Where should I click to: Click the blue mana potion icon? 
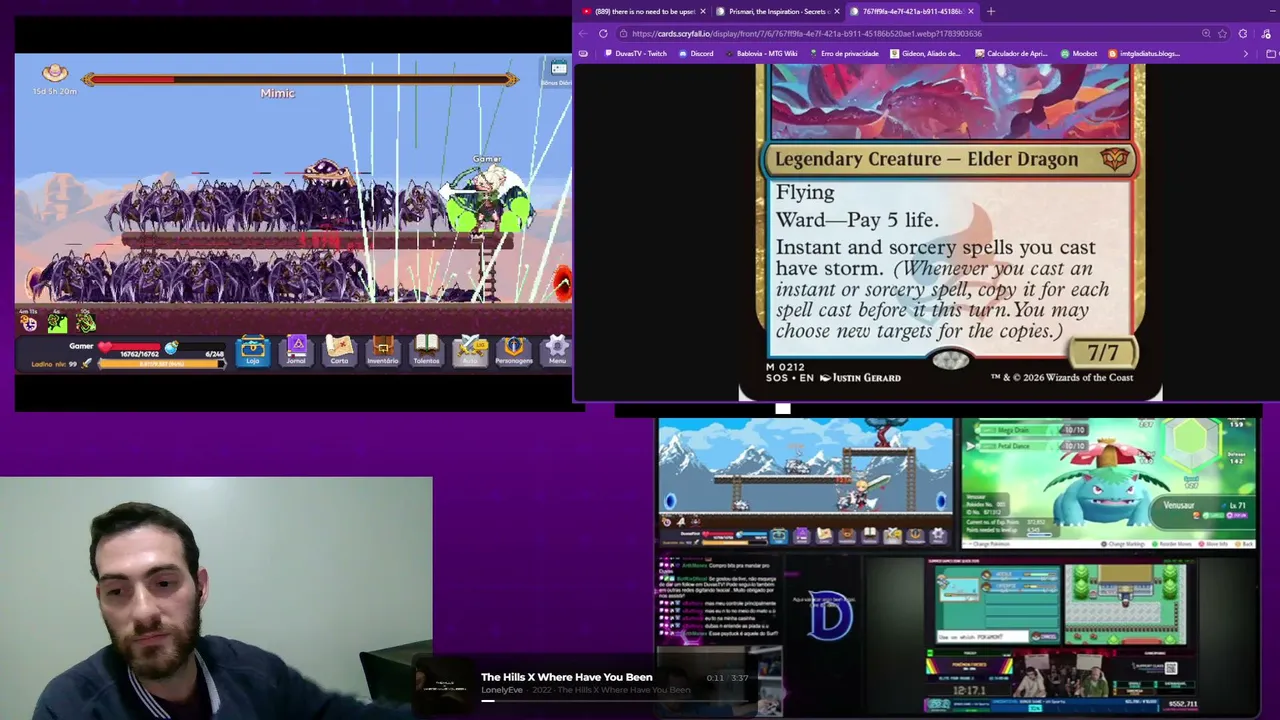coord(171,348)
